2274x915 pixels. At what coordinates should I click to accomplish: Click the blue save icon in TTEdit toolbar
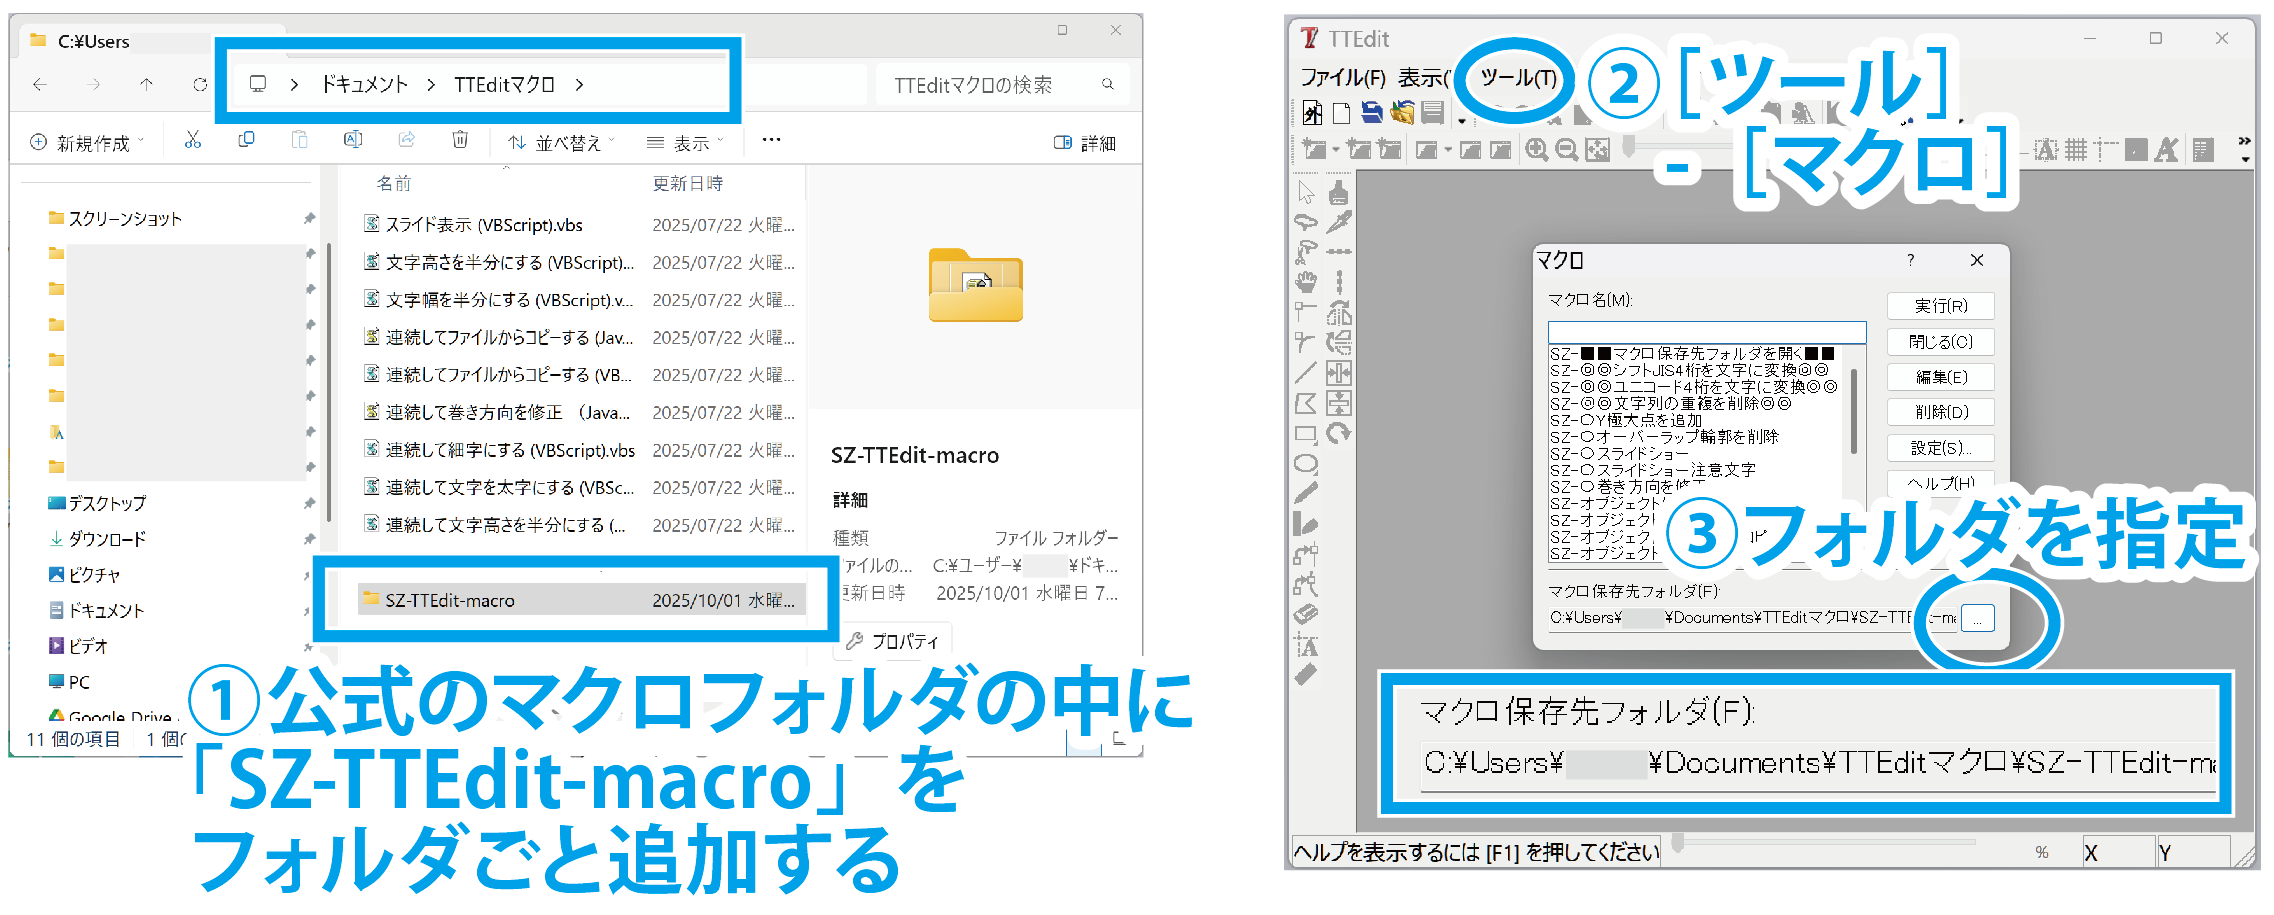pyautogui.click(x=1372, y=113)
